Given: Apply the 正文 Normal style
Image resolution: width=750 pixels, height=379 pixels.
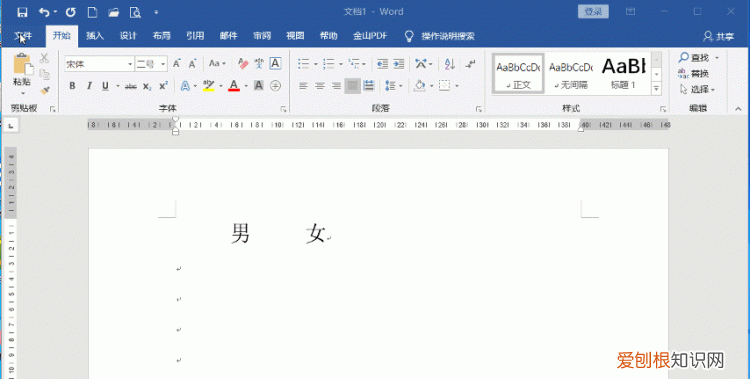Looking at the screenshot, I should click(x=518, y=73).
